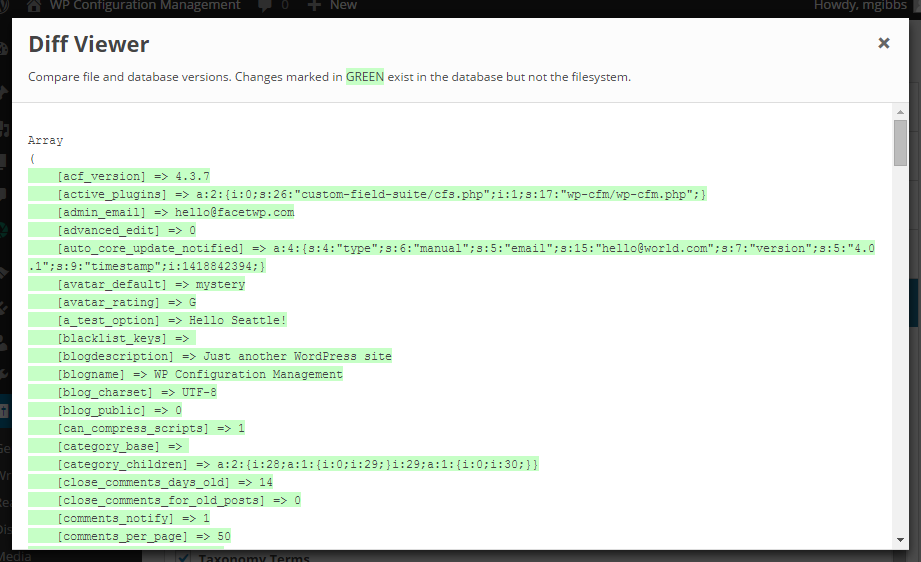Click the [close_comments_for_old_posts] => 0 line
Image resolution: width=921 pixels, height=562 pixels.
tap(164, 500)
